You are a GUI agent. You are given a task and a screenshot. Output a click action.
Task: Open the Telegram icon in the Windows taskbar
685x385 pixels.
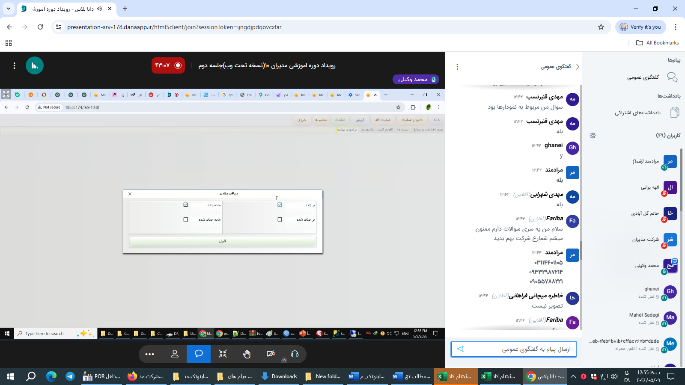coord(70,376)
